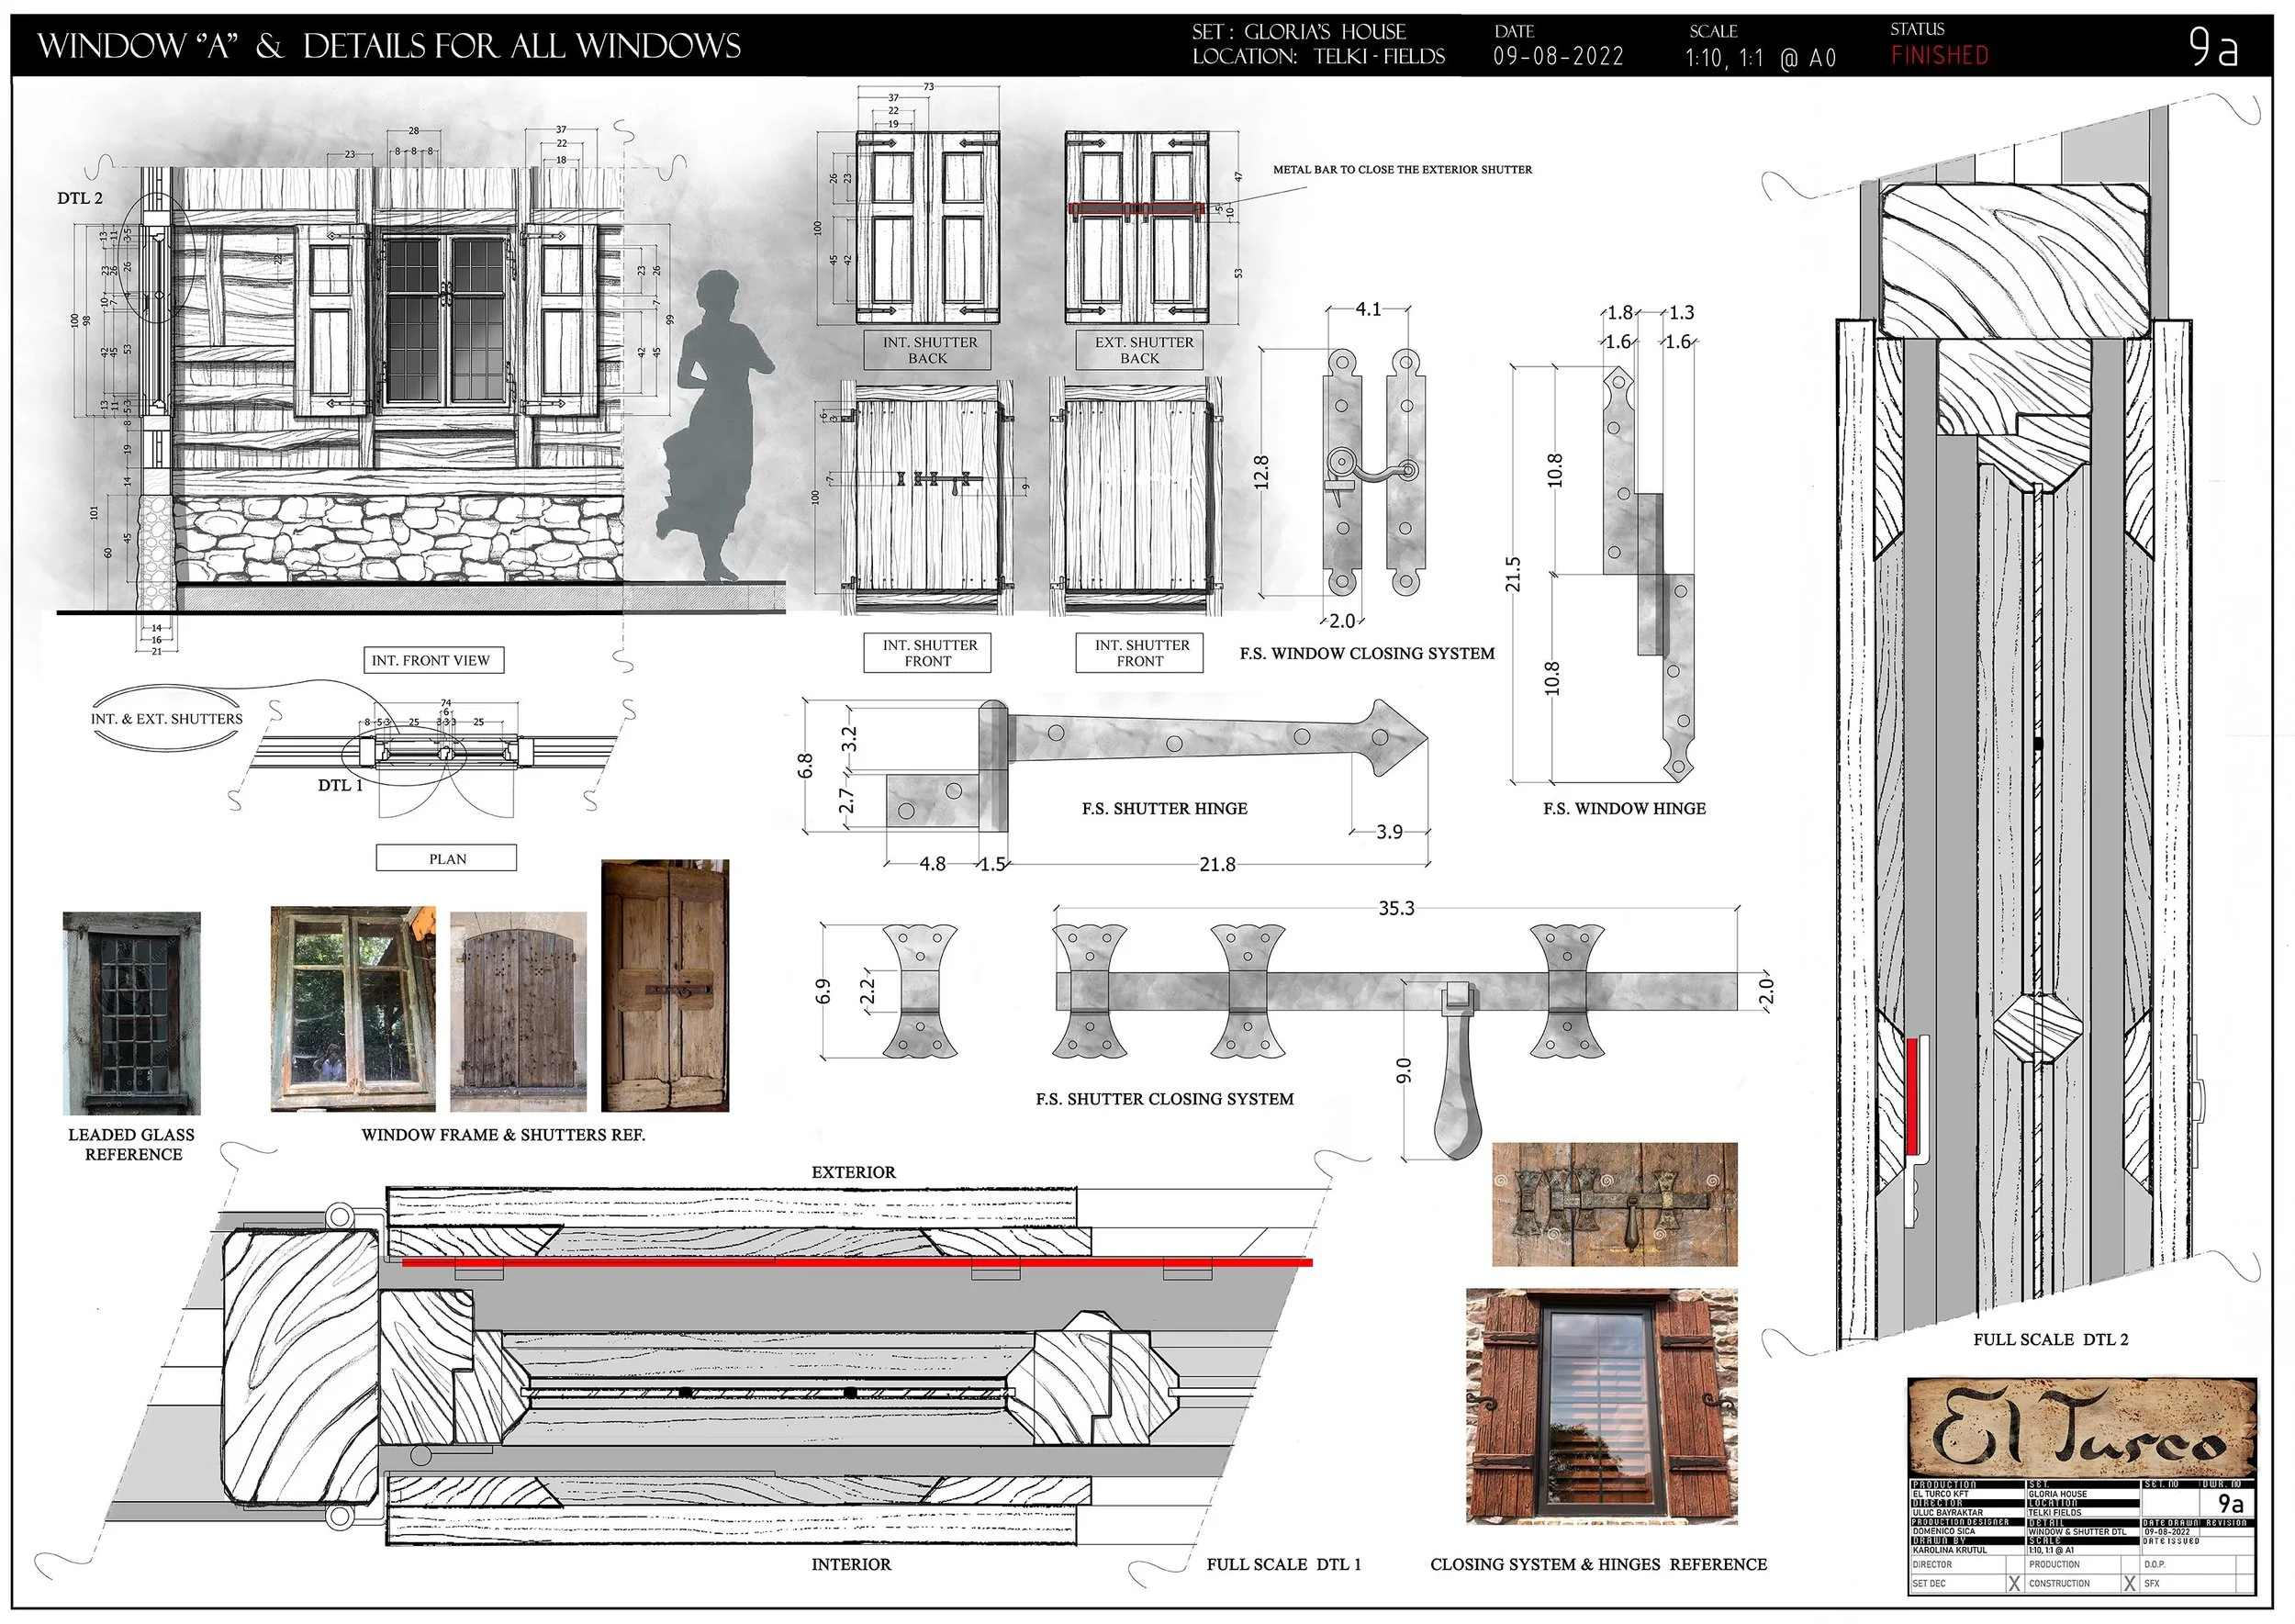
Task: Click the standalone butterfly bracket drawing
Action: (x=919, y=991)
